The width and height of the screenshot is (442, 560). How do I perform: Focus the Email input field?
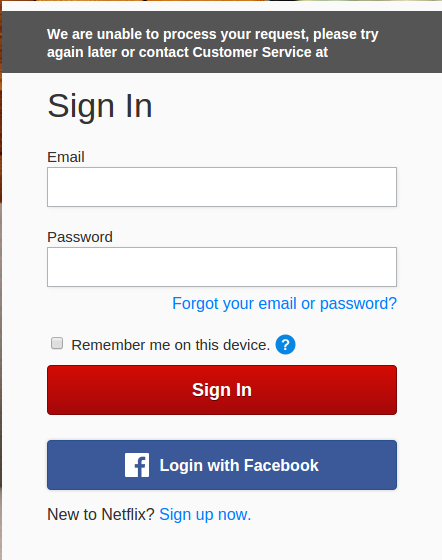tap(222, 187)
